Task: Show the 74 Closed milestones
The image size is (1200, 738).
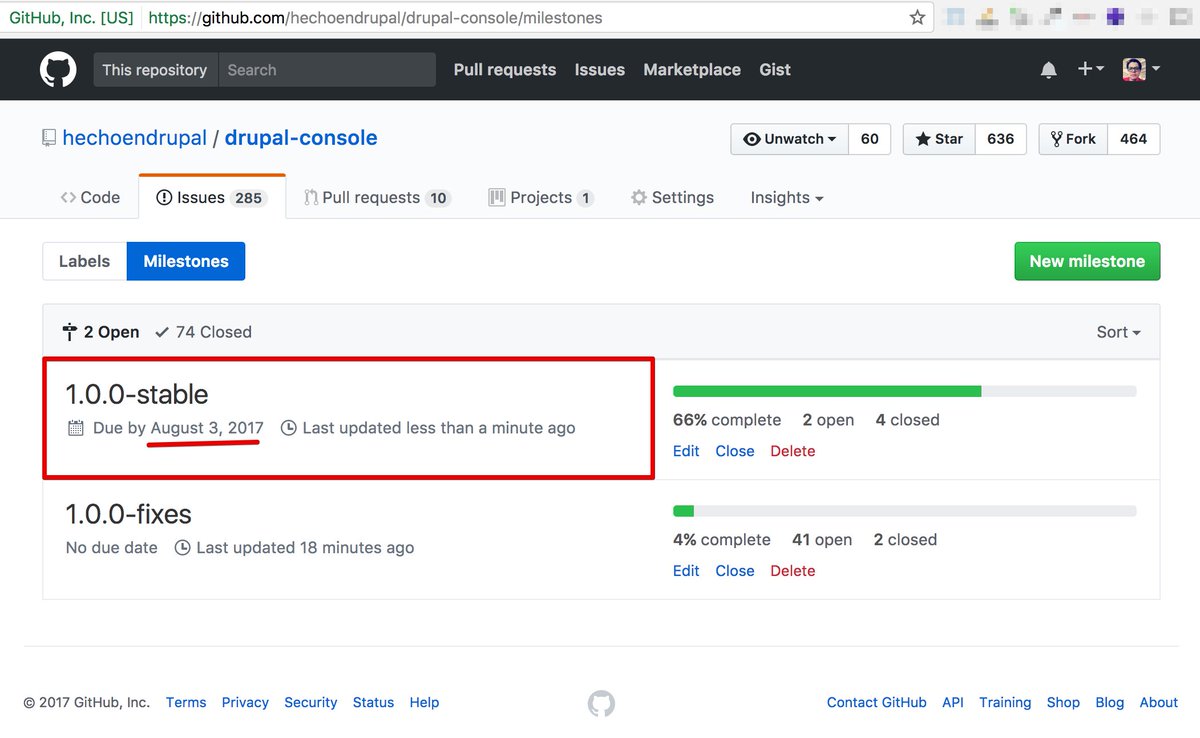Action: (x=203, y=332)
